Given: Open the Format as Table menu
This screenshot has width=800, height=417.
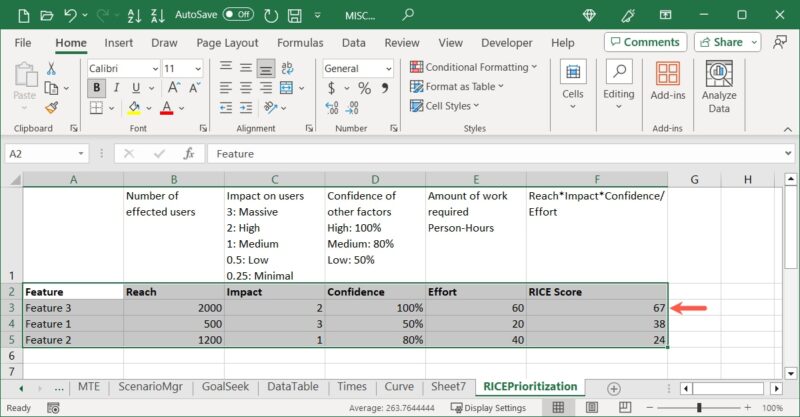Looking at the screenshot, I should click(457, 86).
